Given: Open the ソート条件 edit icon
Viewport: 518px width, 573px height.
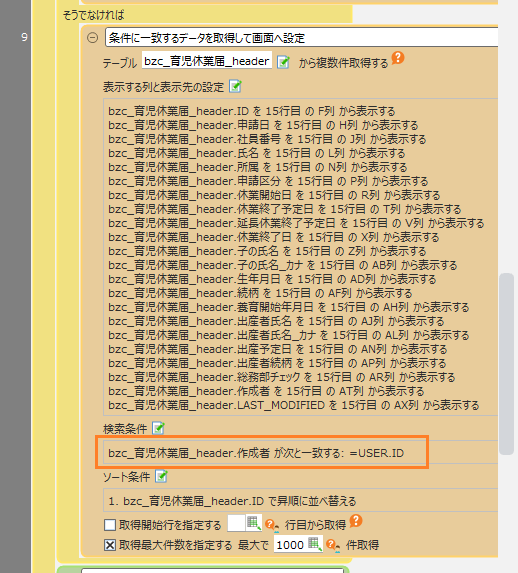Looking at the screenshot, I should point(161,476).
